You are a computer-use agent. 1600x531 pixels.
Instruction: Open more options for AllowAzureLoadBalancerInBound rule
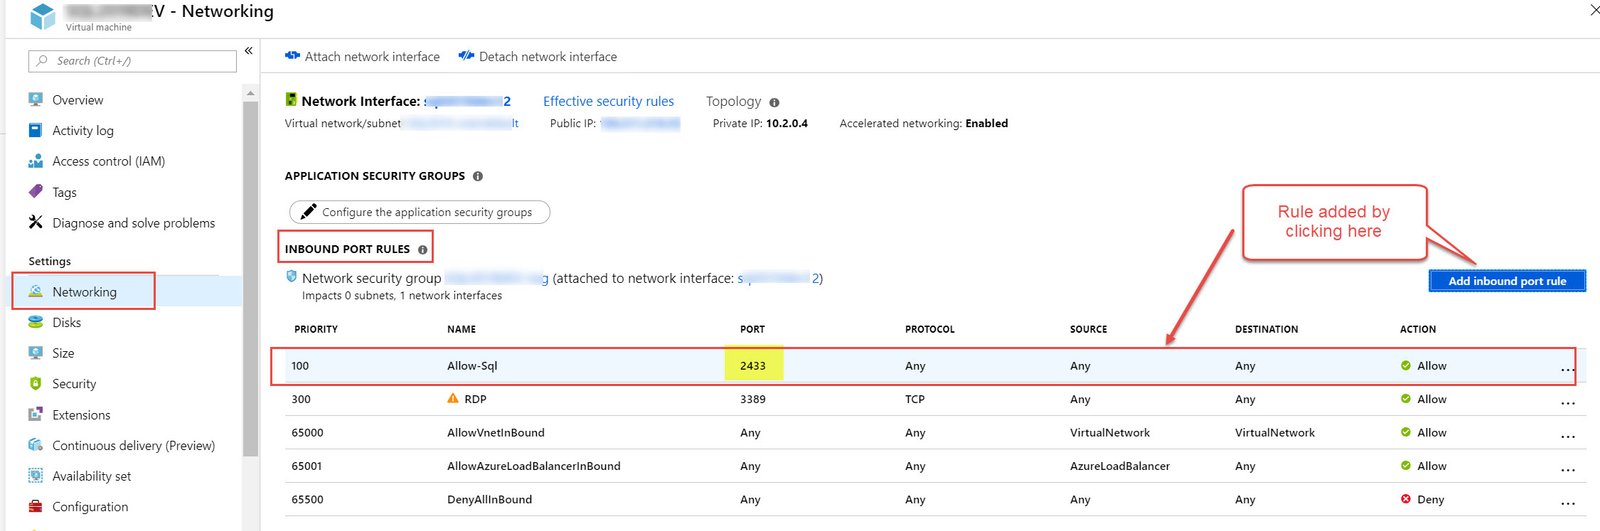click(x=1567, y=469)
